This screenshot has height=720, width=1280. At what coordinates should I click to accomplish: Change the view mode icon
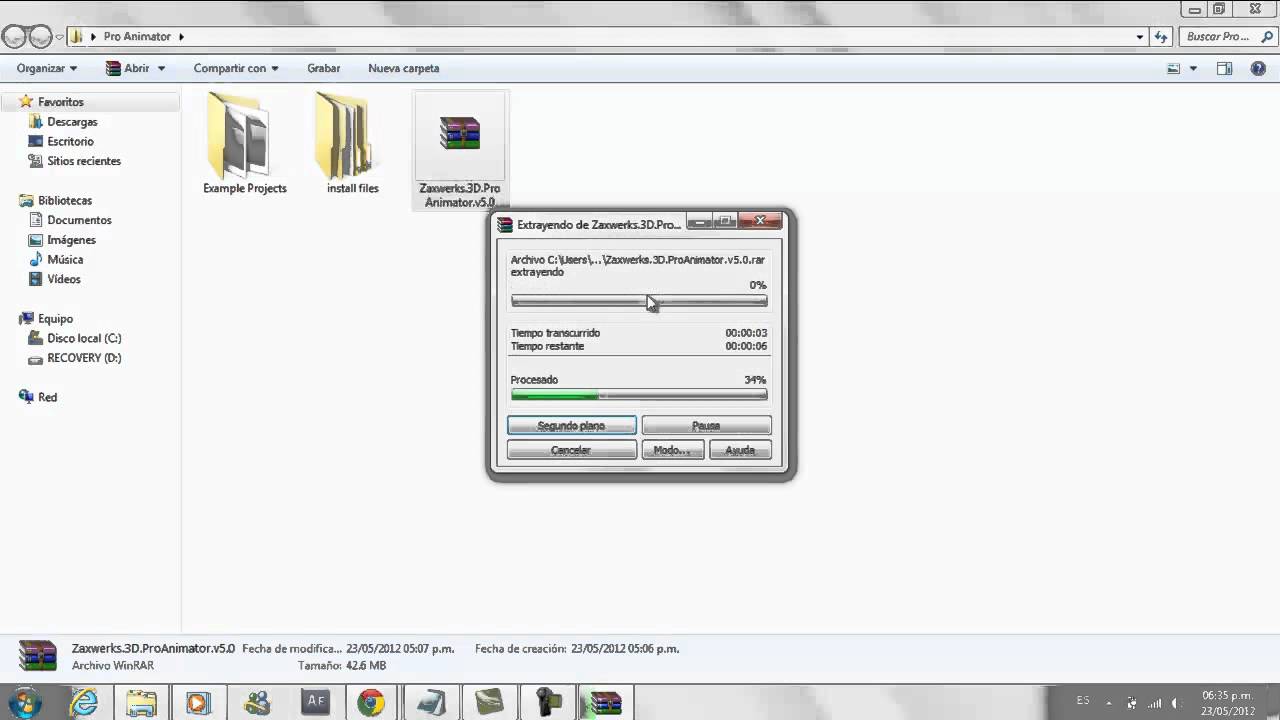[x=1174, y=69]
